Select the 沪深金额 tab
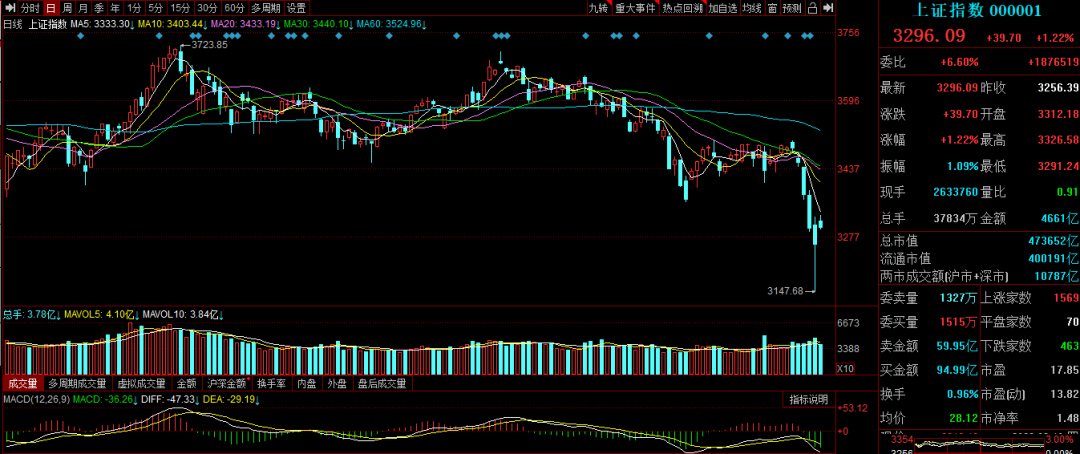 coord(226,383)
